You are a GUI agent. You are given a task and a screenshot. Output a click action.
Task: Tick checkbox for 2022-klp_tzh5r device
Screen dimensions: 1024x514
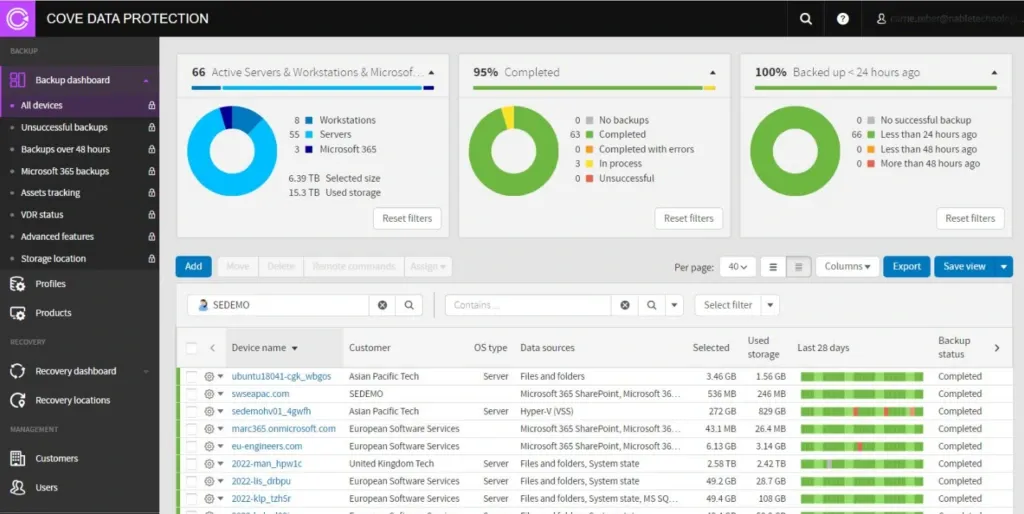(x=191, y=499)
